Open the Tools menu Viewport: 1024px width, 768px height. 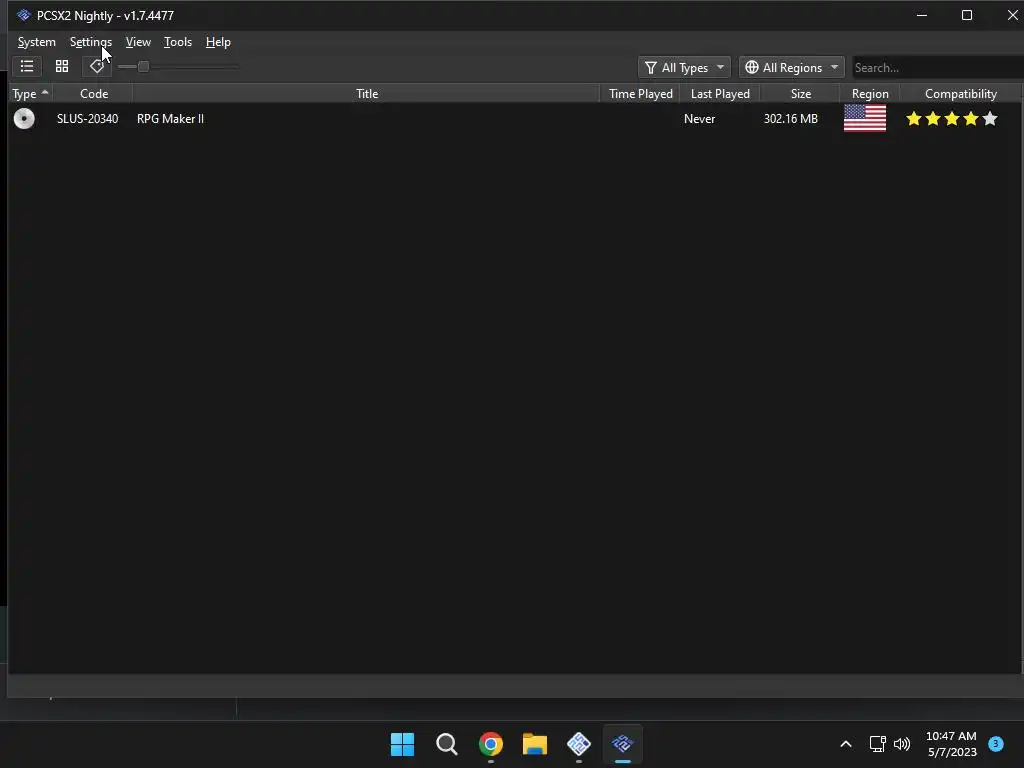tap(178, 42)
